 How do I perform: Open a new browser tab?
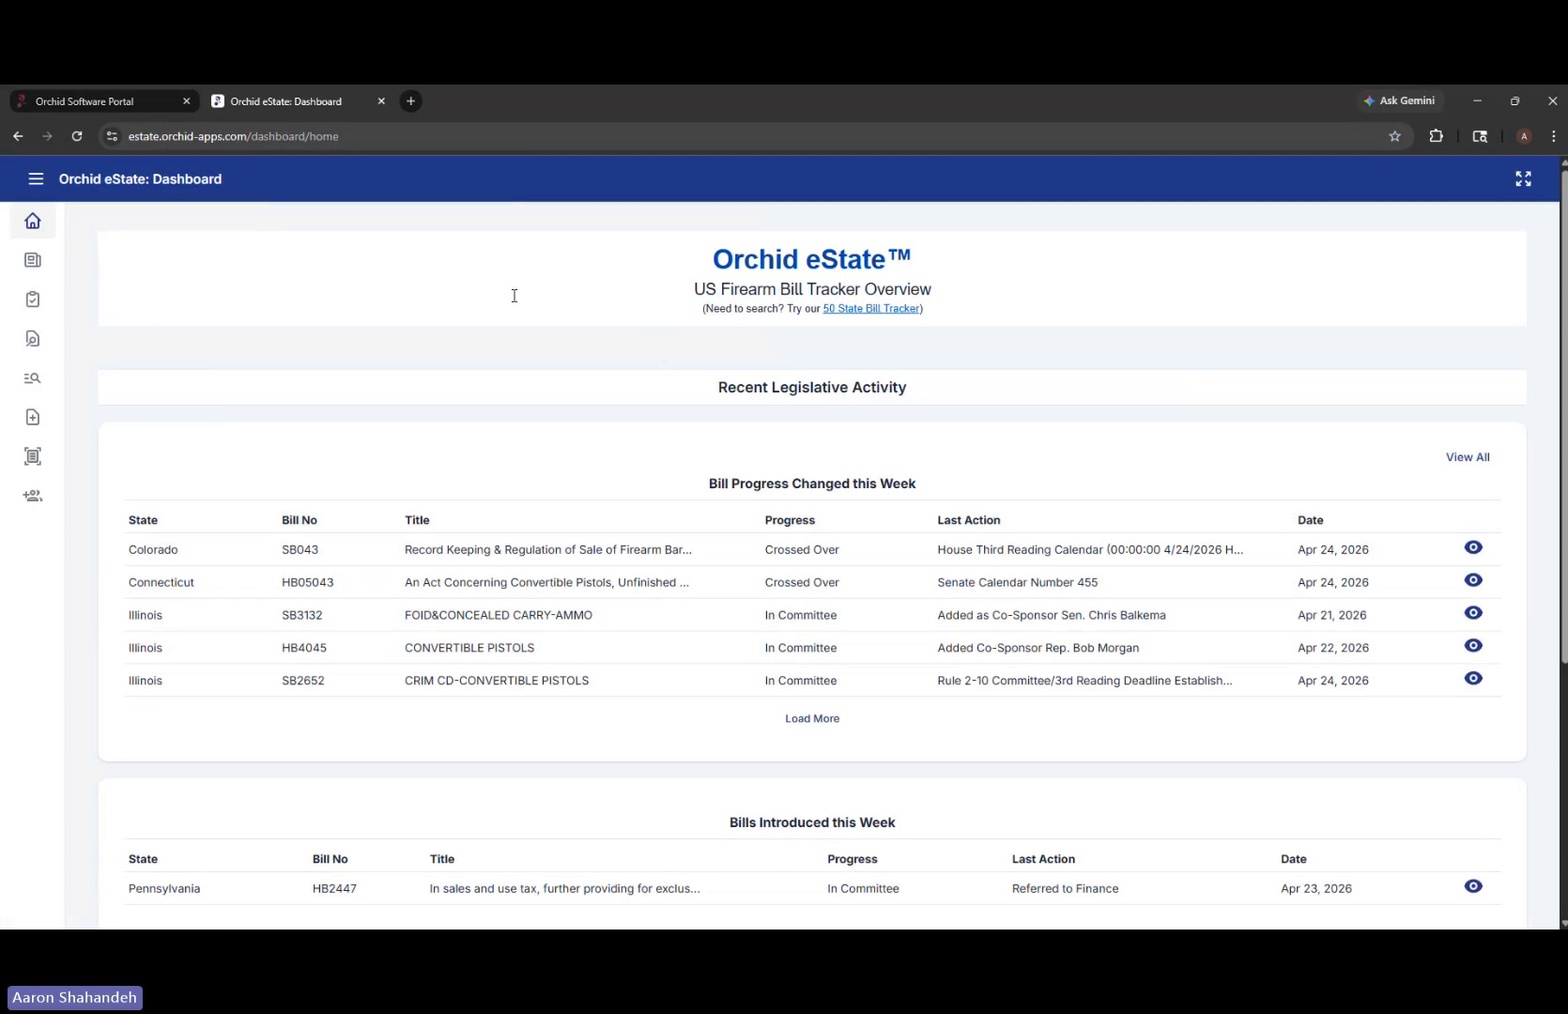tap(411, 101)
